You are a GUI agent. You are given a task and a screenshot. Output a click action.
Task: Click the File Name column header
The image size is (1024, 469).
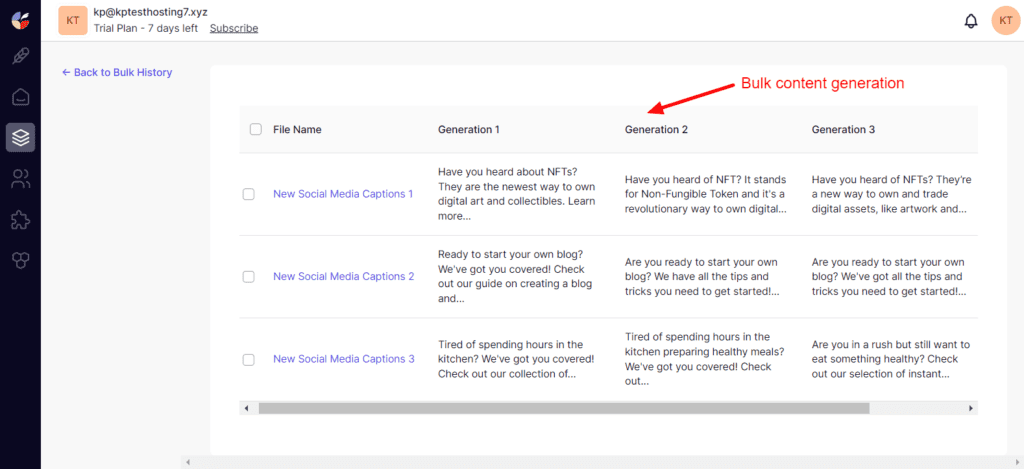pyautogui.click(x=297, y=129)
